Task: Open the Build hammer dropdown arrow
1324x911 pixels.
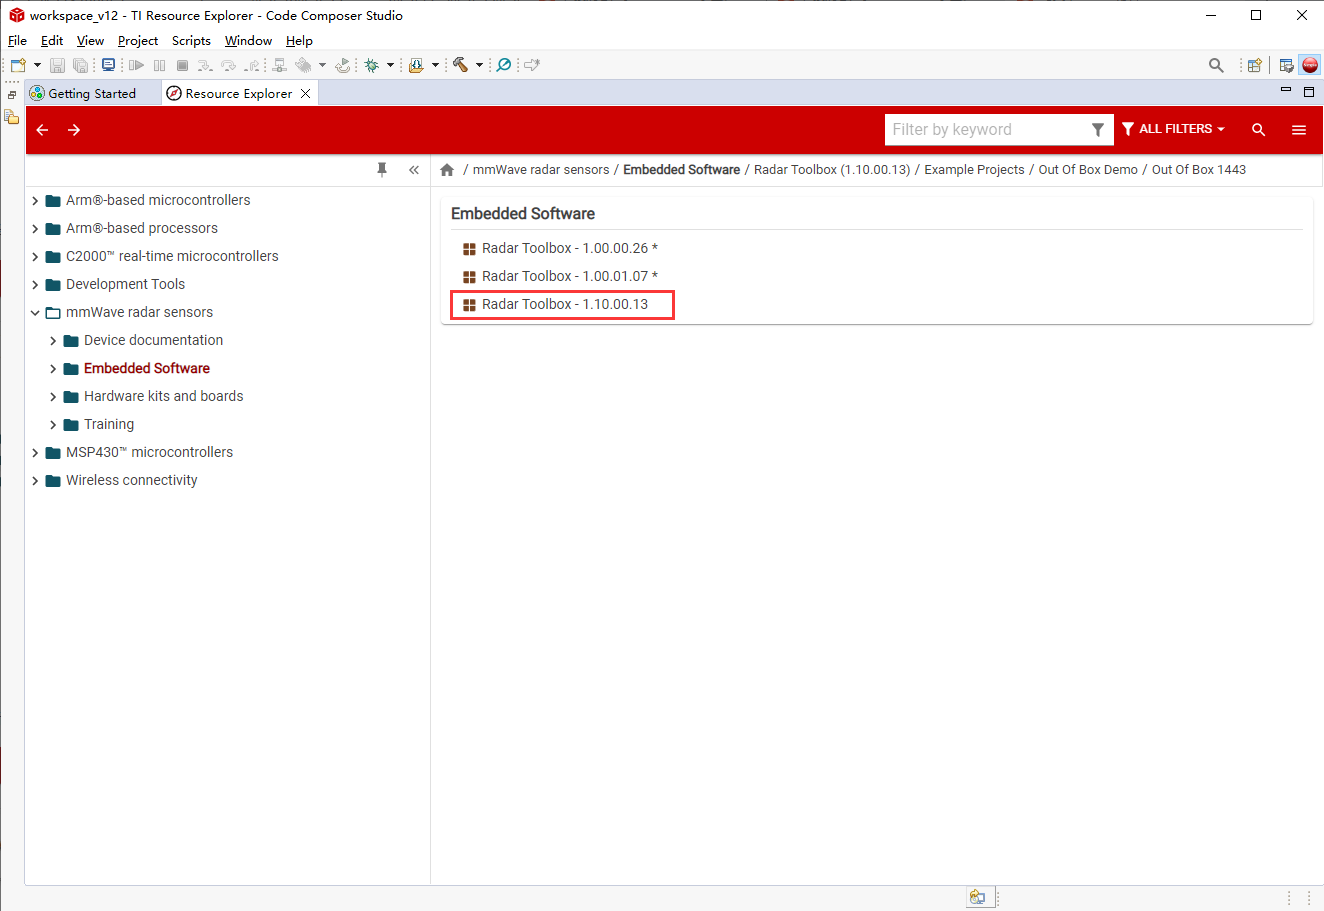Action: [479, 65]
